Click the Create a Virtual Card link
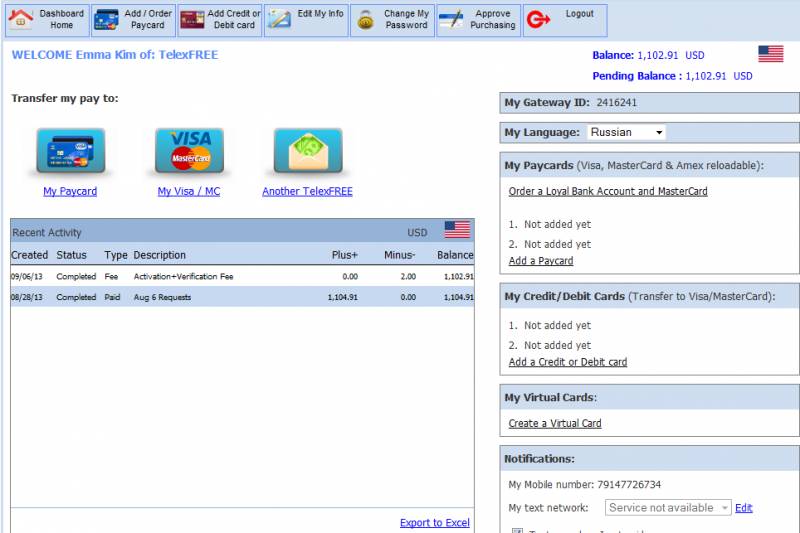This screenshot has height=533, width=800. [555, 423]
